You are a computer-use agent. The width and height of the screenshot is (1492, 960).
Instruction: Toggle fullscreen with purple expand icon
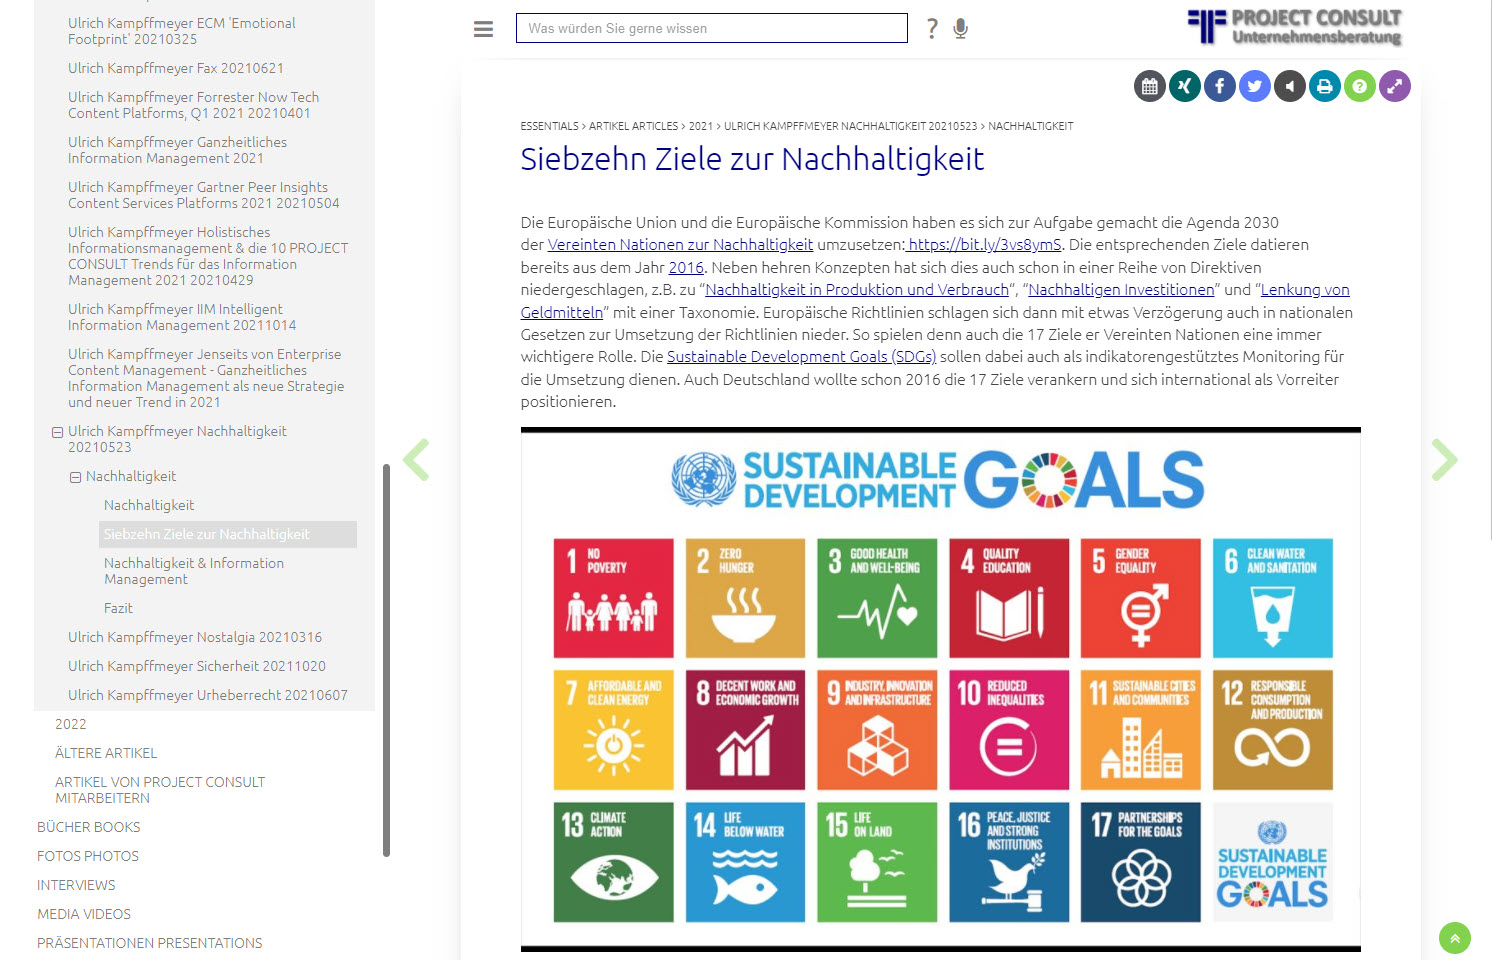click(1395, 86)
